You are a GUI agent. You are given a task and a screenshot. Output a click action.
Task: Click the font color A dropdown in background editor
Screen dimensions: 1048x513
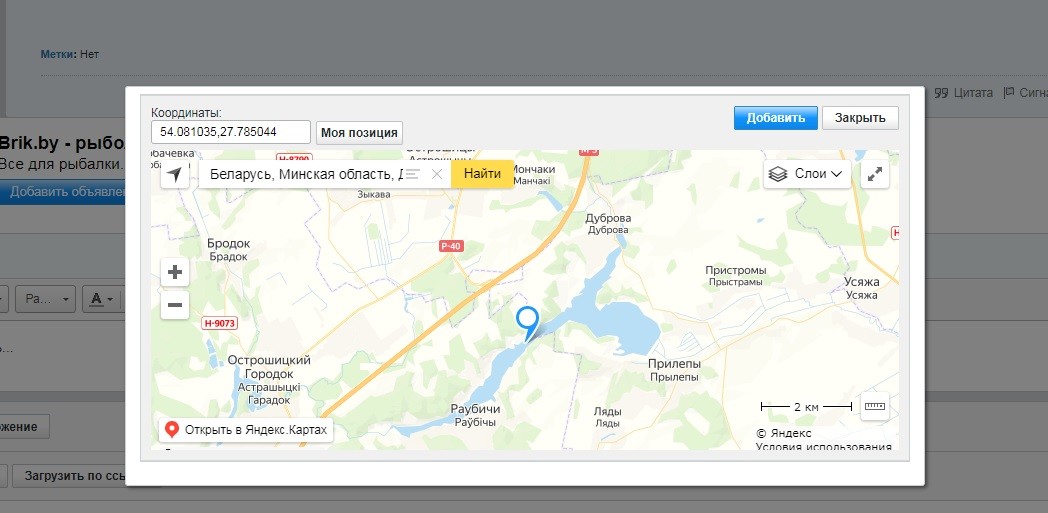(102, 299)
